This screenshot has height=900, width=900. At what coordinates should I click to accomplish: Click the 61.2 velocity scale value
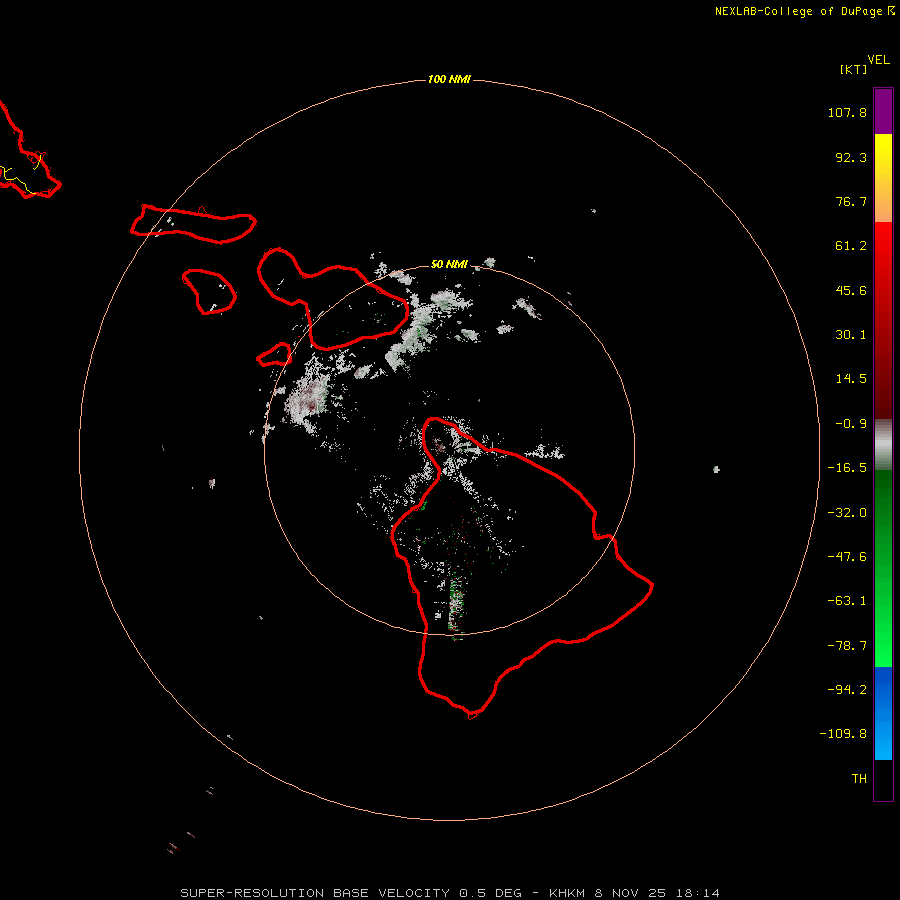click(851, 246)
